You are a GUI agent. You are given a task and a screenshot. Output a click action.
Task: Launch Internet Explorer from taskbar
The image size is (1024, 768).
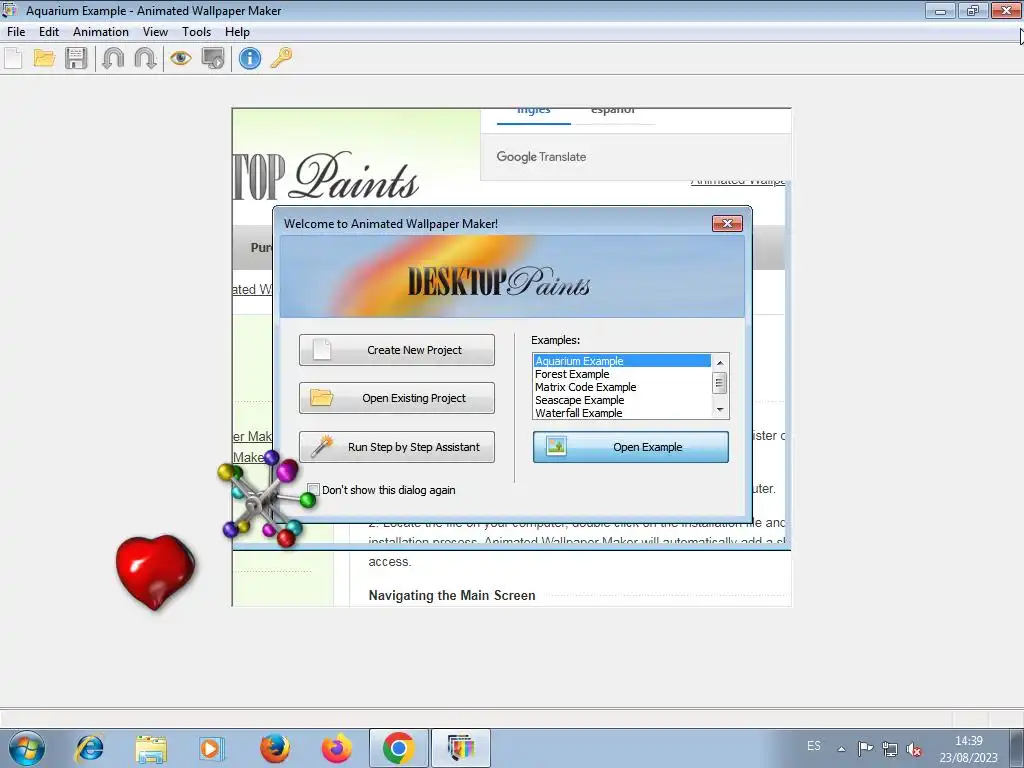coord(89,748)
